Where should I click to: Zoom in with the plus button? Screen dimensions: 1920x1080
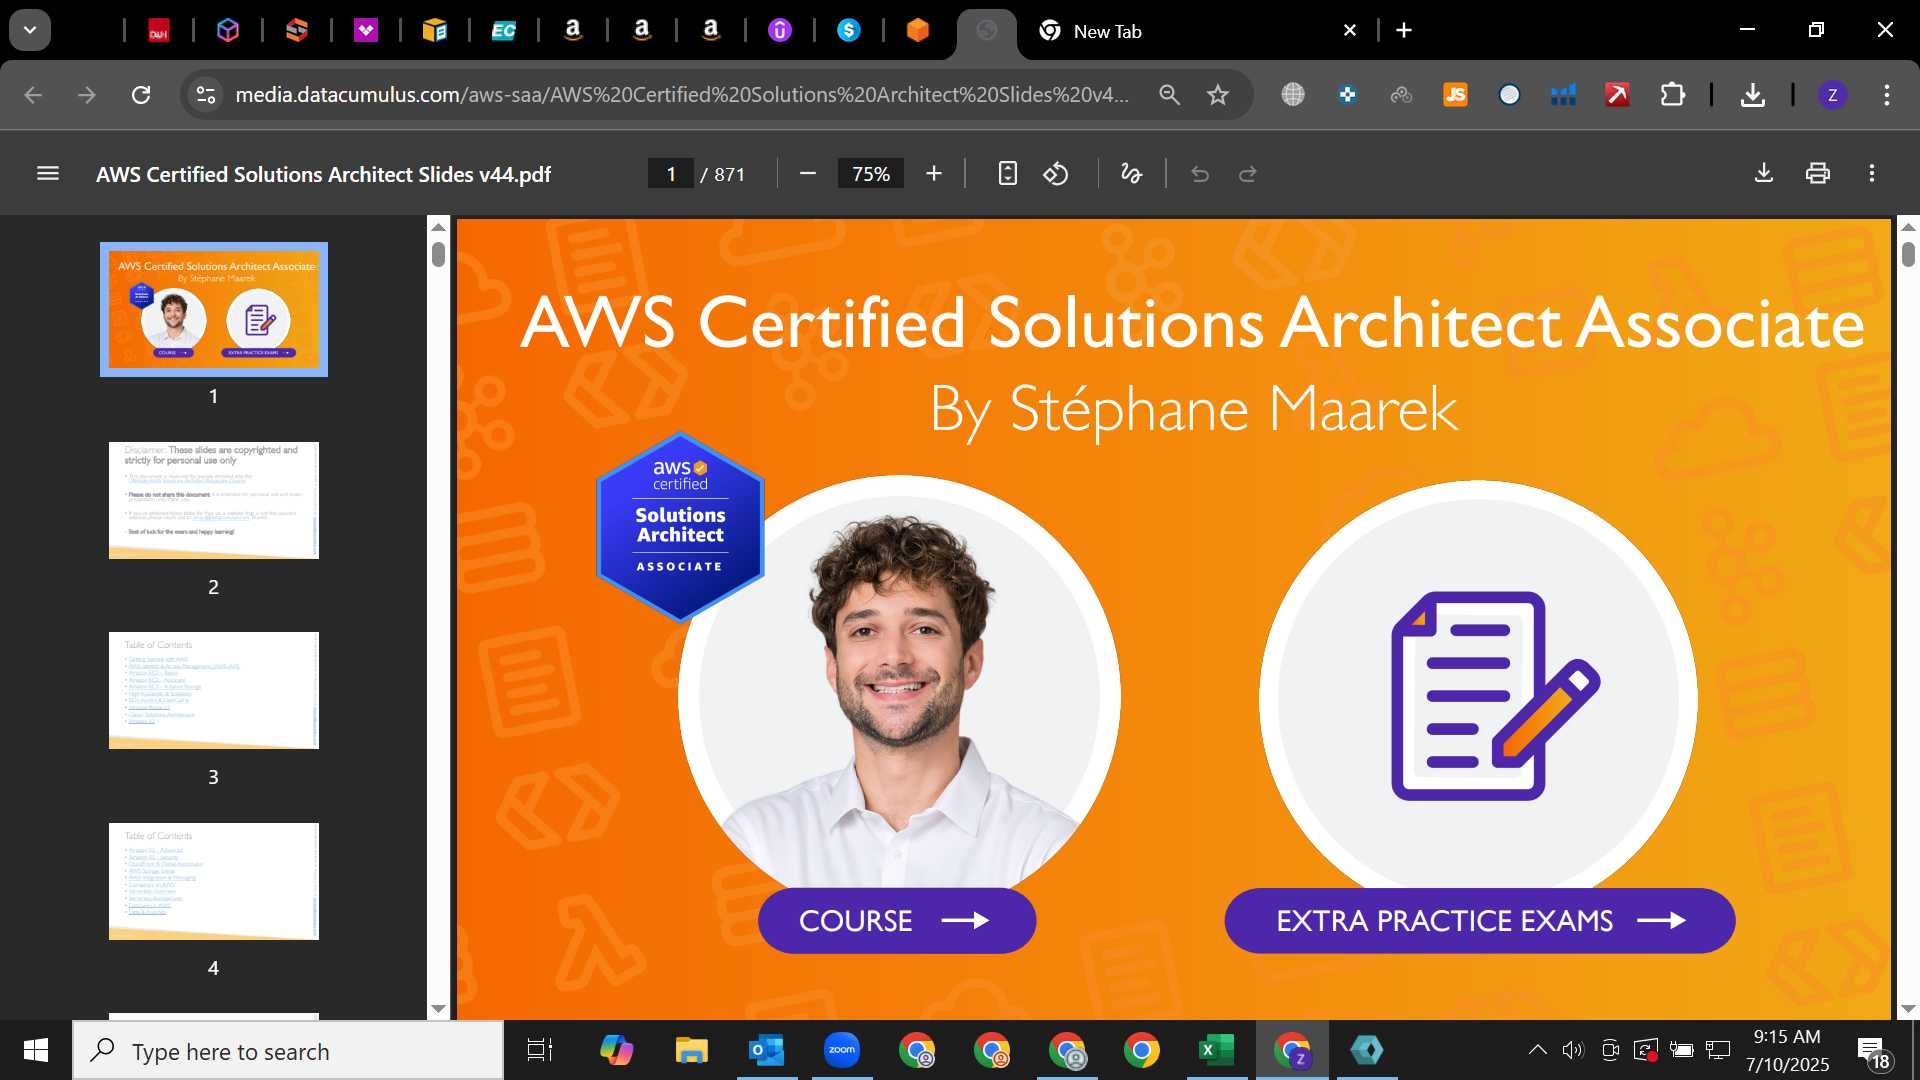tap(934, 174)
